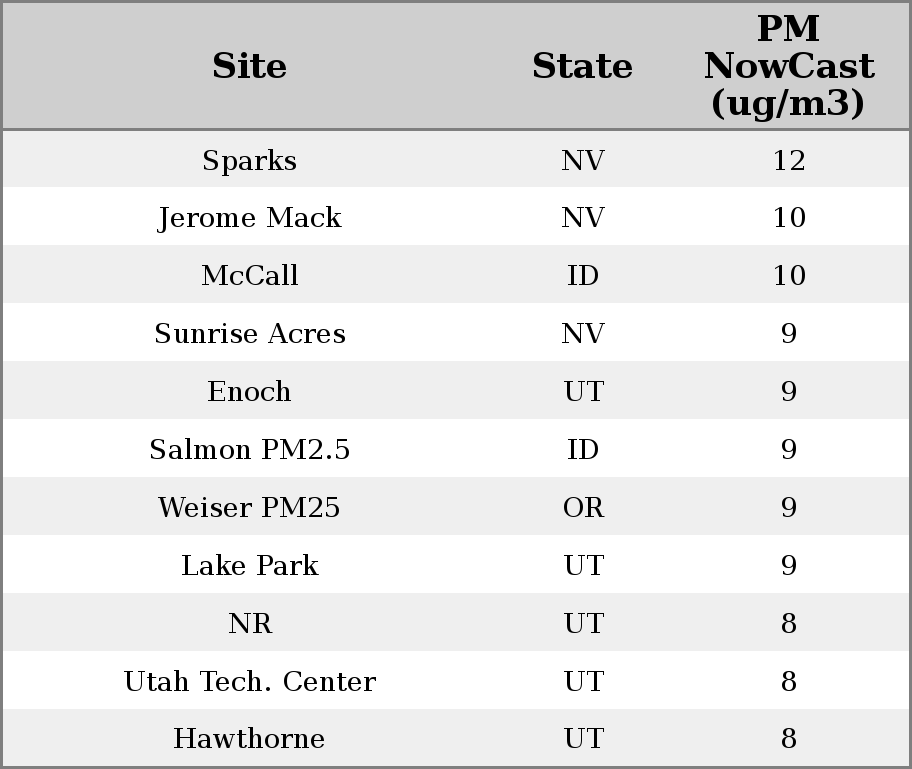The width and height of the screenshot is (912, 769).
Task: Click the ID state cell for McCall
Action: point(583,276)
